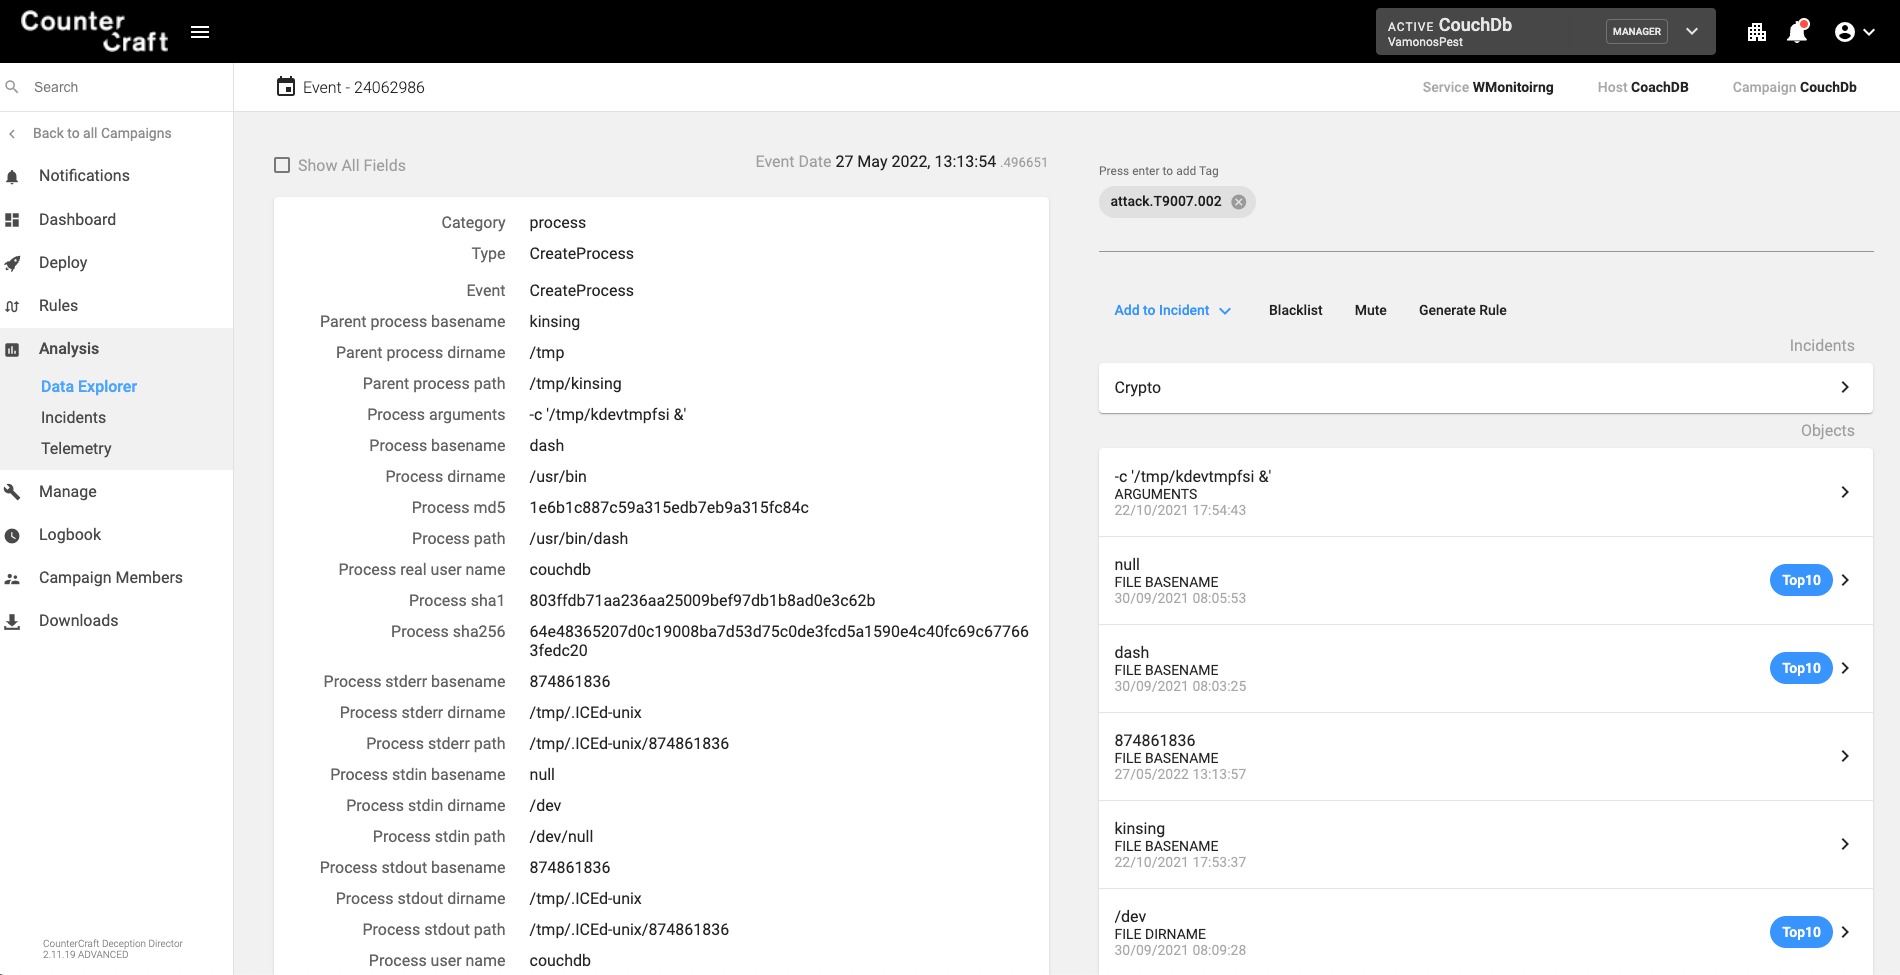This screenshot has width=1900, height=975.
Task: Click the Notifications bell icon in sidebar
Action: [12, 177]
